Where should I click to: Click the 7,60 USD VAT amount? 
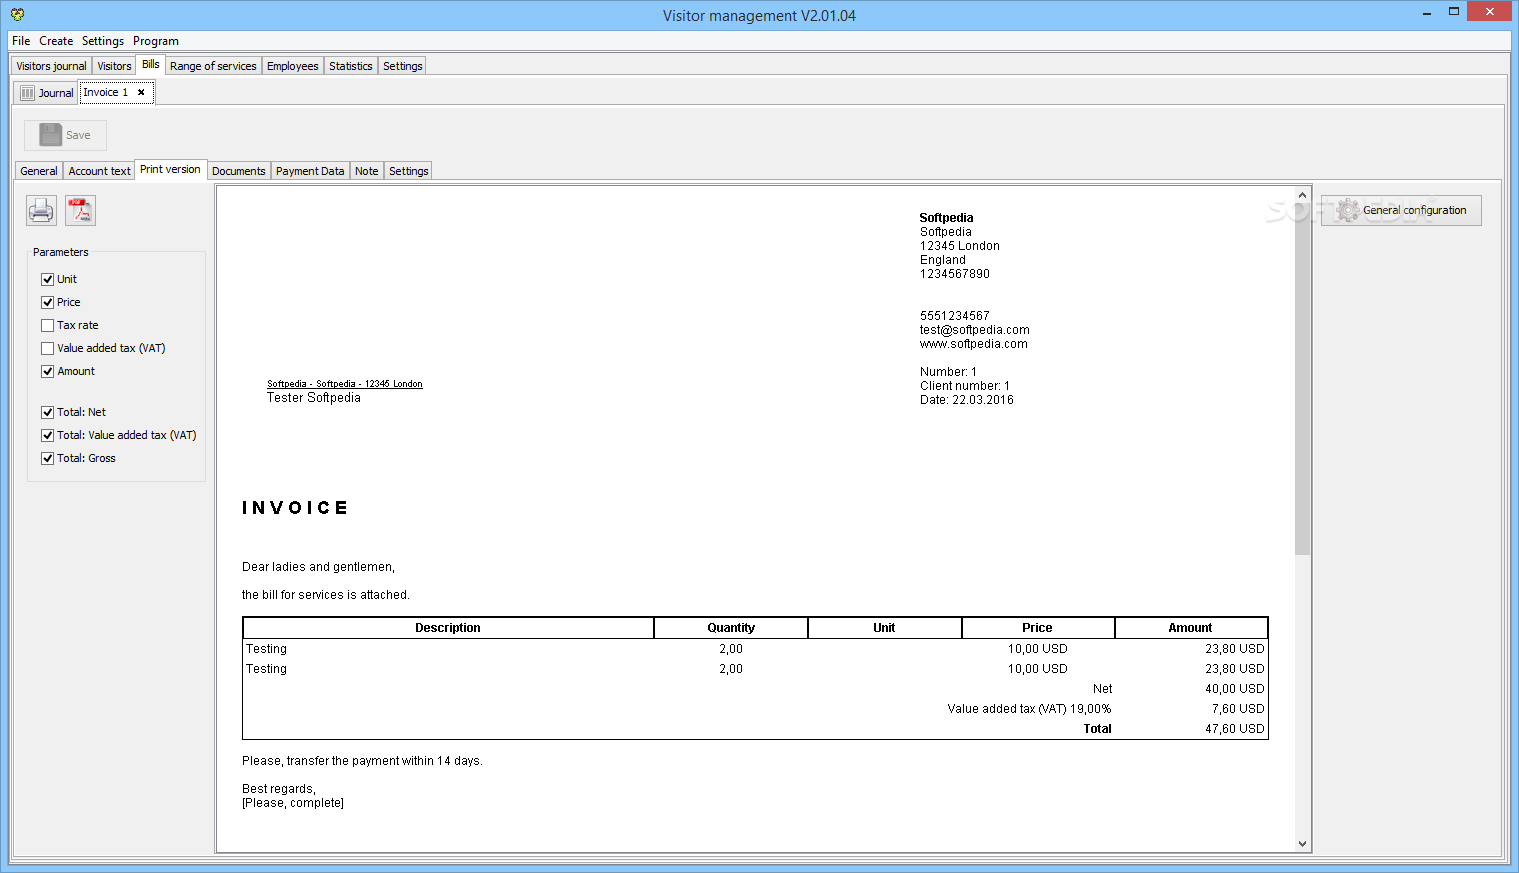click(x=1238, y=709)
